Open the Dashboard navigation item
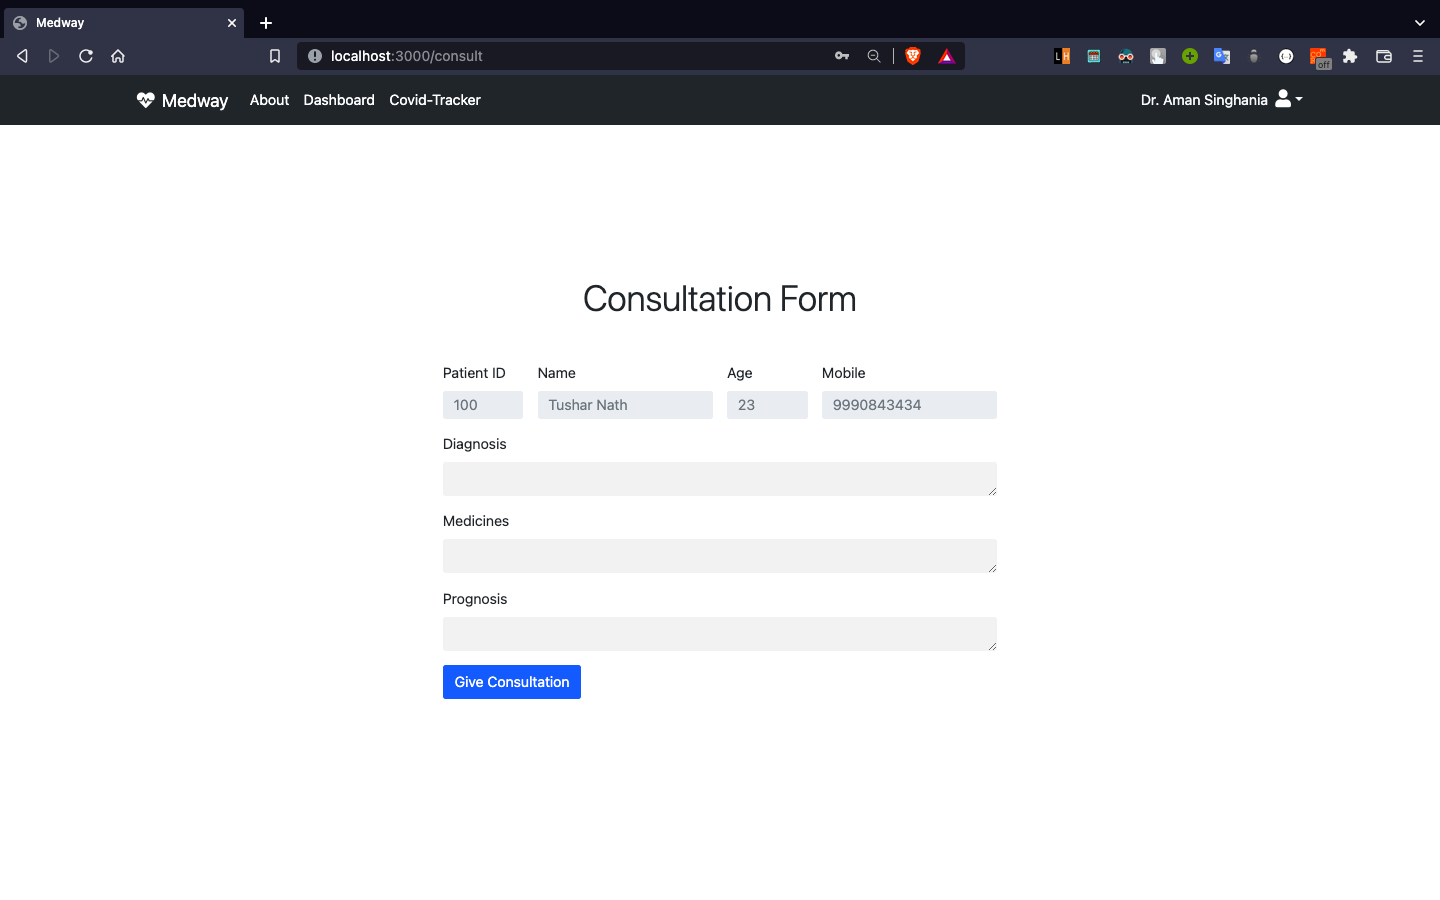Image resolution: width=1440 pixels, height=900 pixels. (338, 100)
